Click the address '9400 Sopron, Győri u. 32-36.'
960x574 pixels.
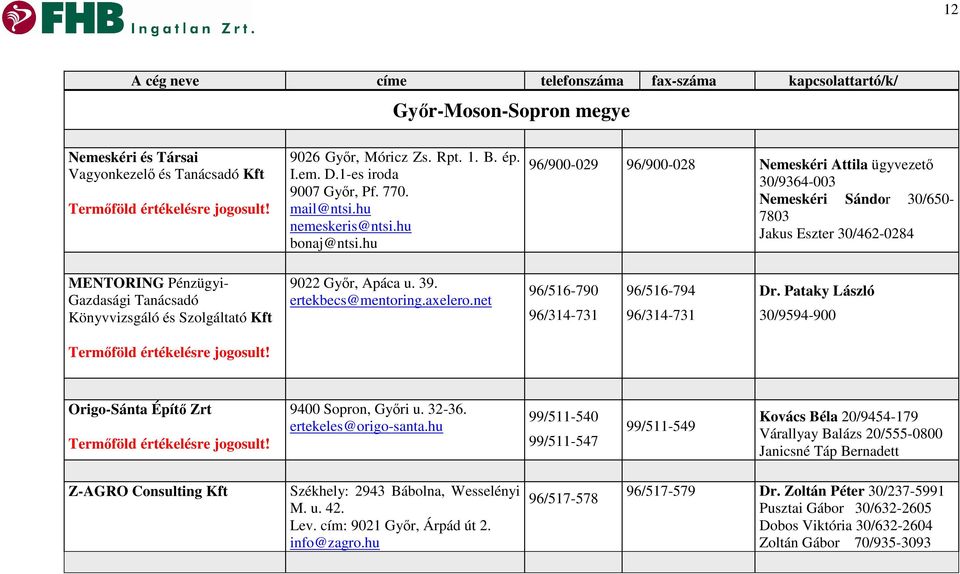(378, 409)
